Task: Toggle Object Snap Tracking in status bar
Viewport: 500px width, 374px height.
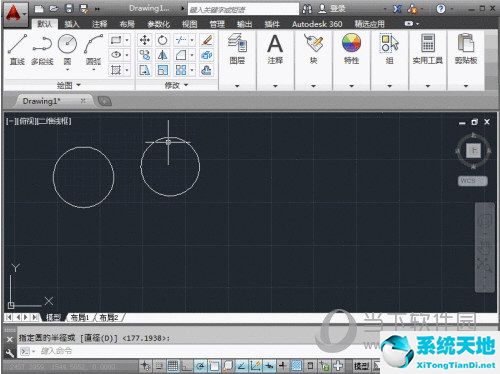Action: pyautogui.click(x=241, y=366)
